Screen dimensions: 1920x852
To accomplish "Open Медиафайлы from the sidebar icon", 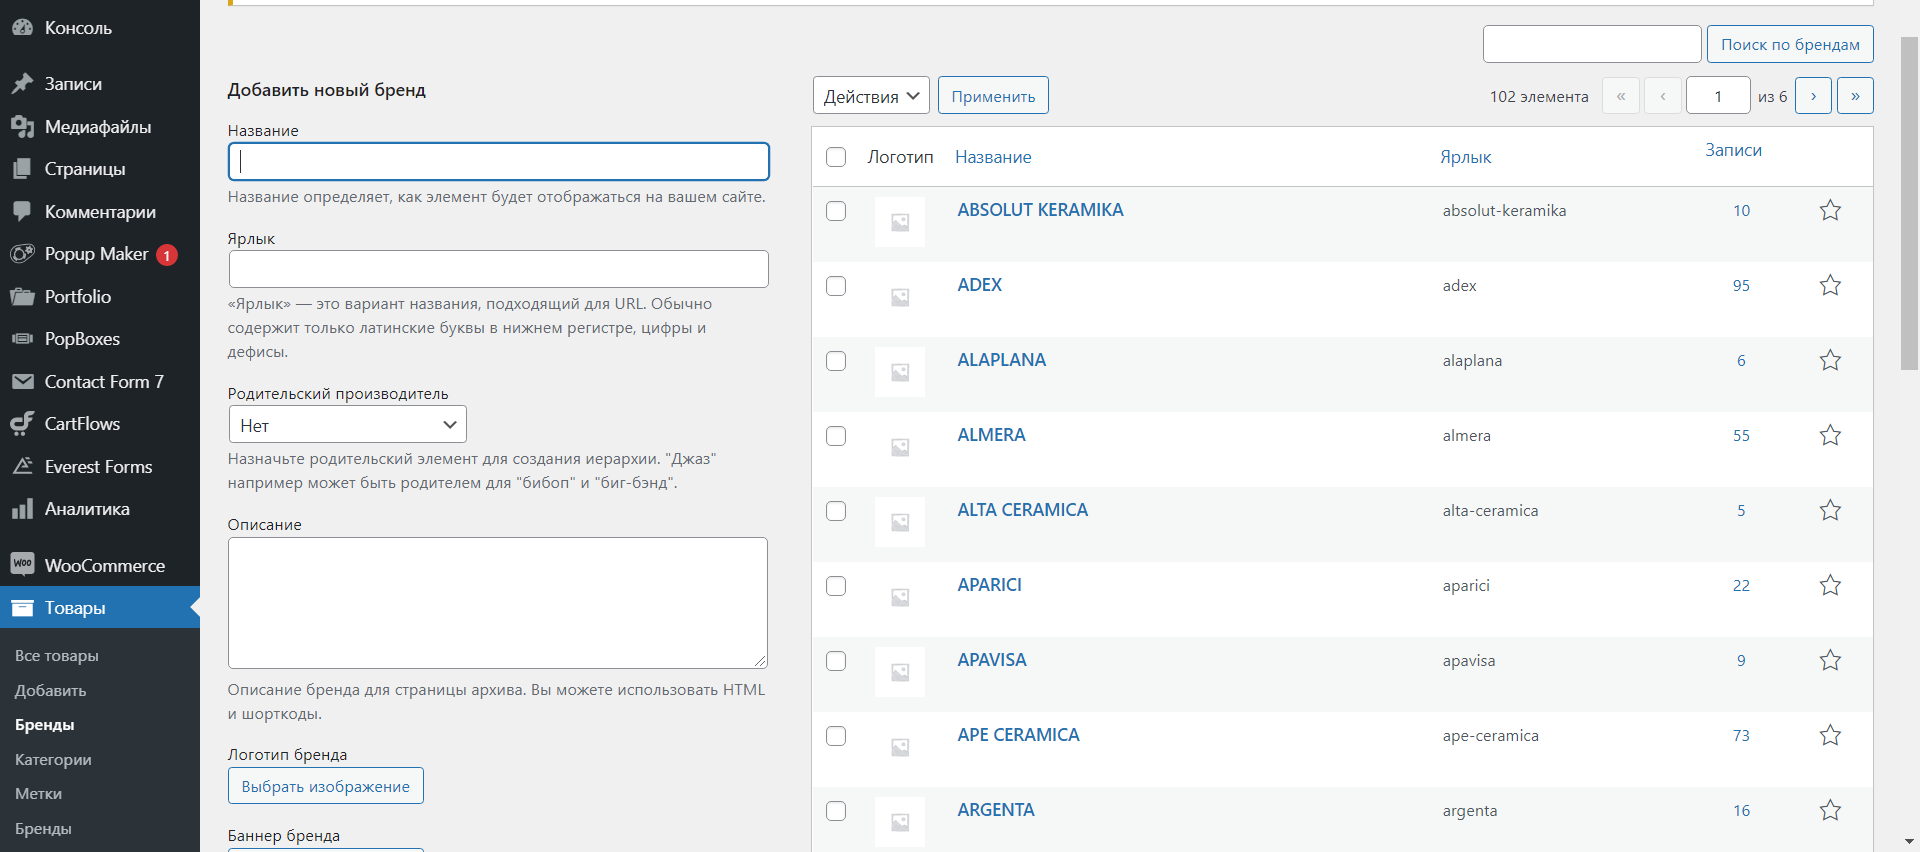I will (22, 126).
